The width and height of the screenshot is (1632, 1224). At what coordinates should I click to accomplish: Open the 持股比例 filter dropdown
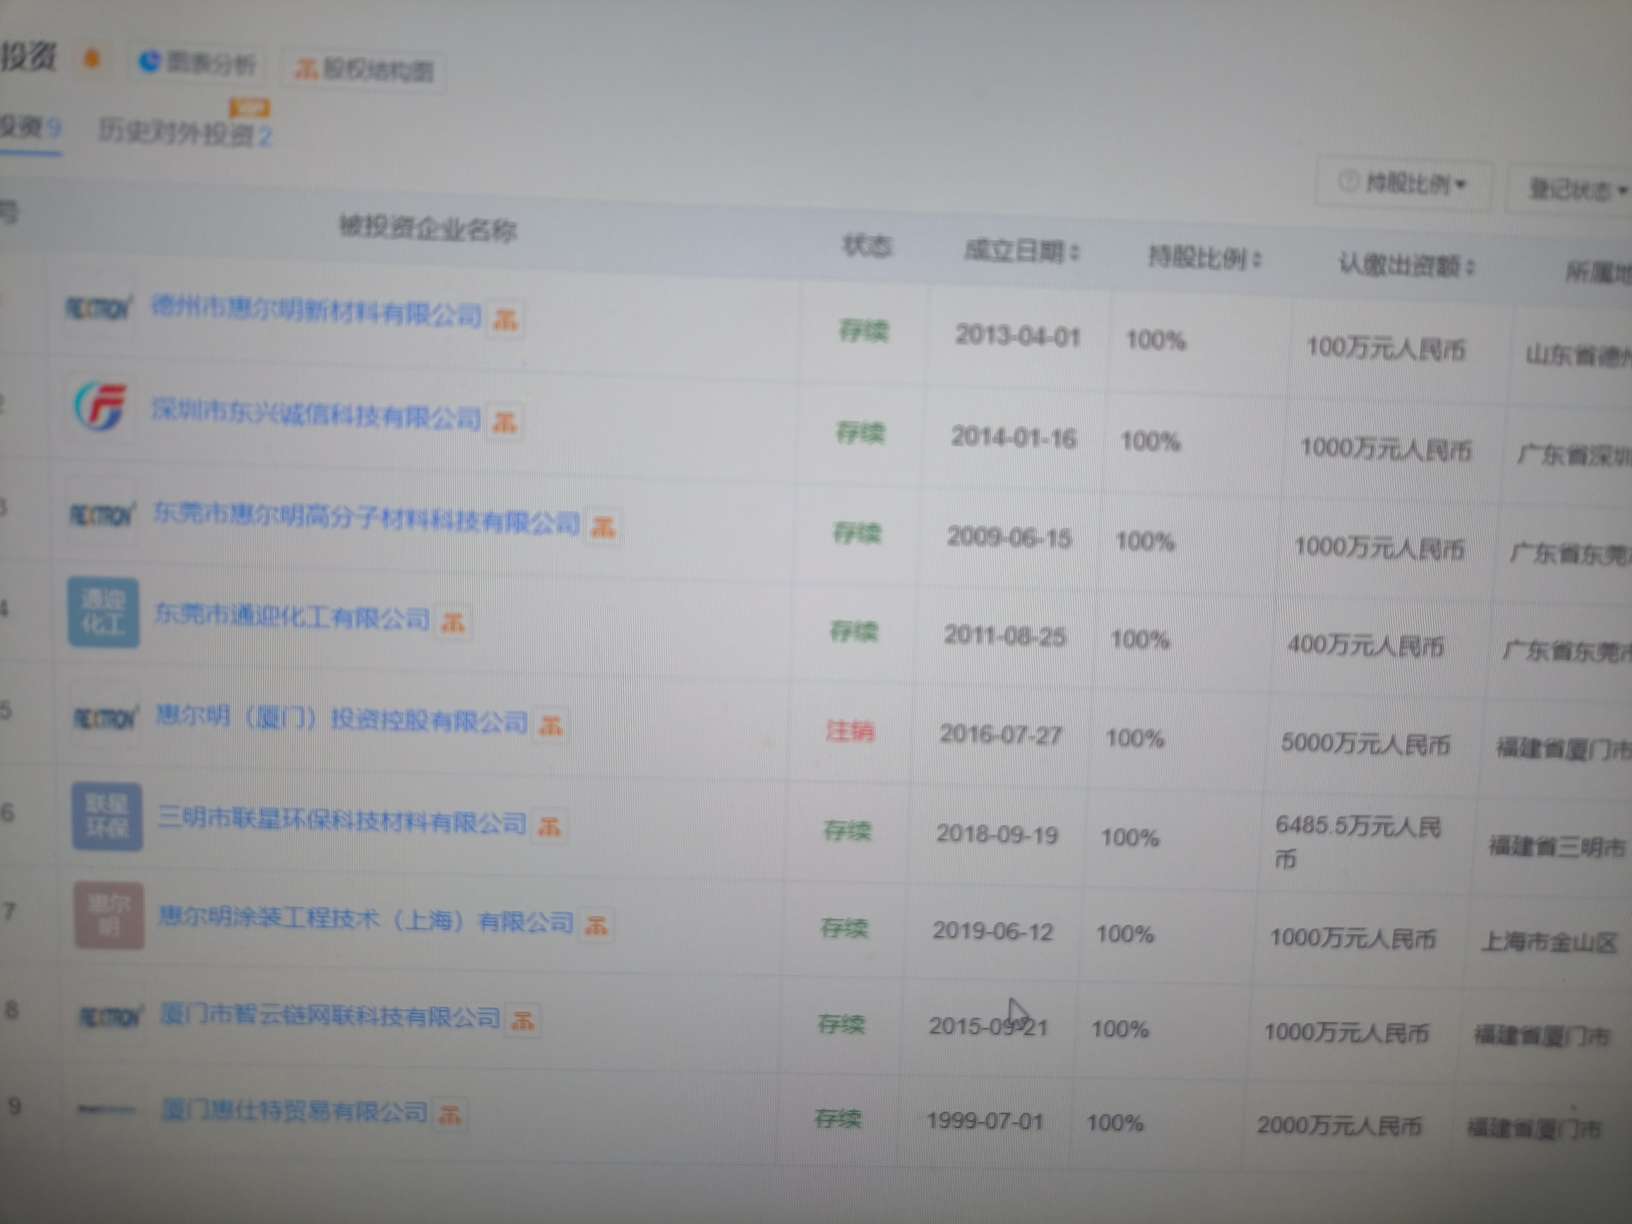point(1403,182)
